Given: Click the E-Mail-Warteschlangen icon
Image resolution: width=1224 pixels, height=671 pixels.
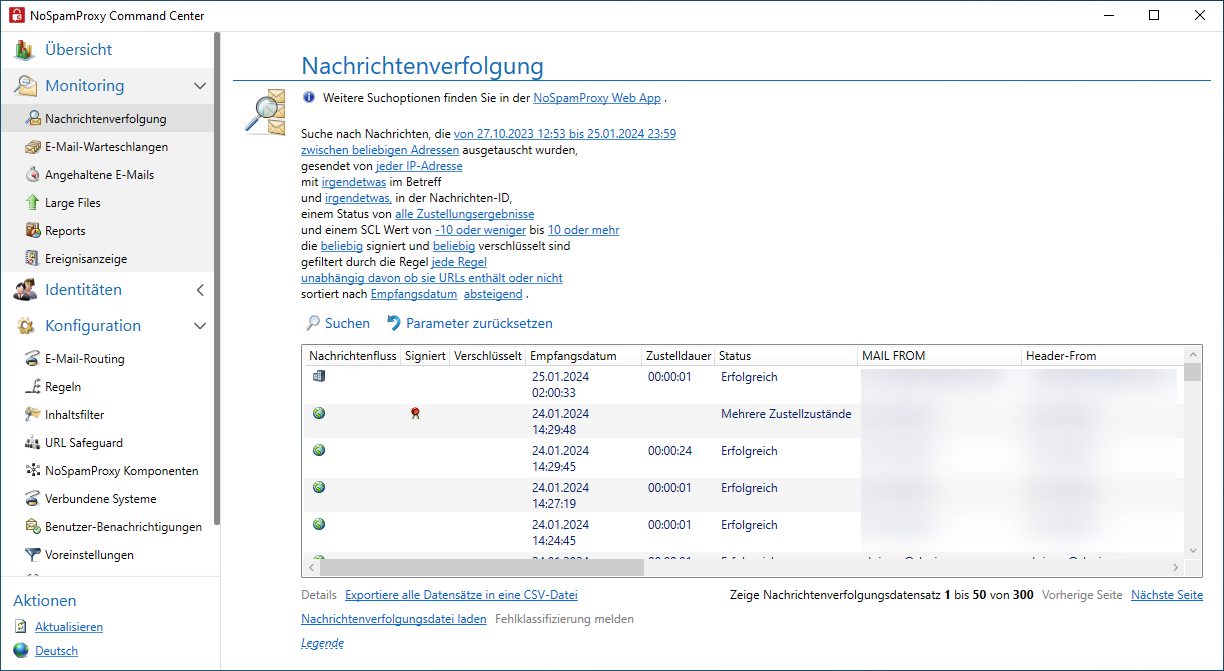Looking at the screenshot, I should pos(33,147).
